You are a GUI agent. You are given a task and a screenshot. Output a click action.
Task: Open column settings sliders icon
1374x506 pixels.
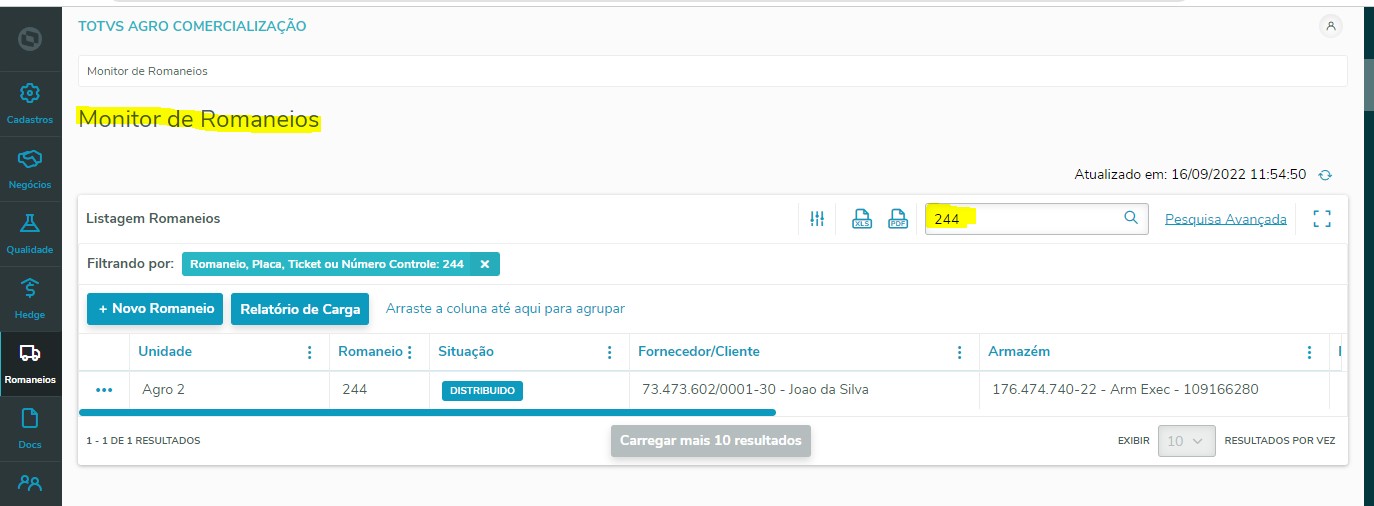click(817, 219)
